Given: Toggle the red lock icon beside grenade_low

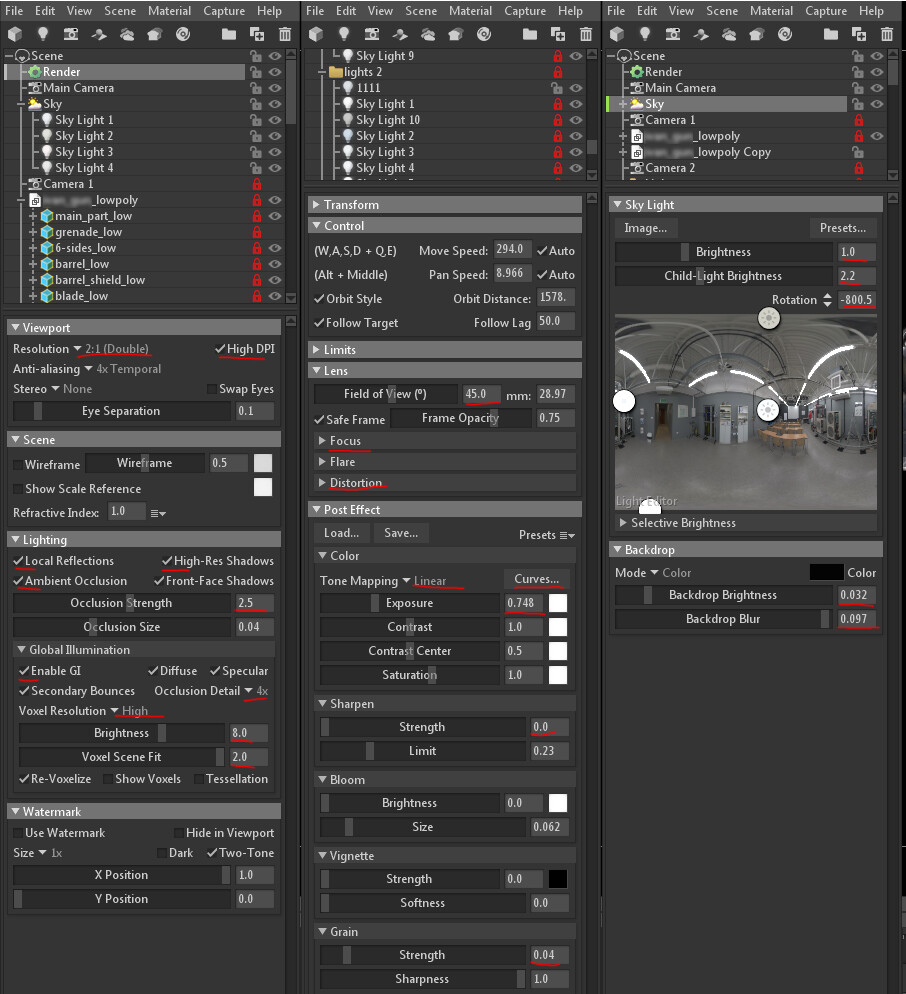Looking at the screenshot, I should point(257,232).
